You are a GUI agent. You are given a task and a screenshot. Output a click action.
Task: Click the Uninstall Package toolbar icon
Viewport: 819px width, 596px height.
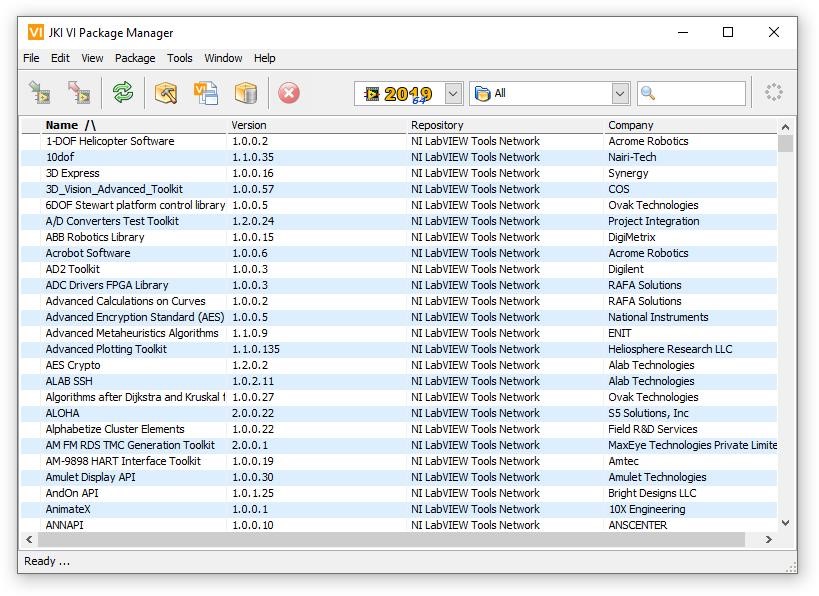pyautogui.click(x=79, y=93)
